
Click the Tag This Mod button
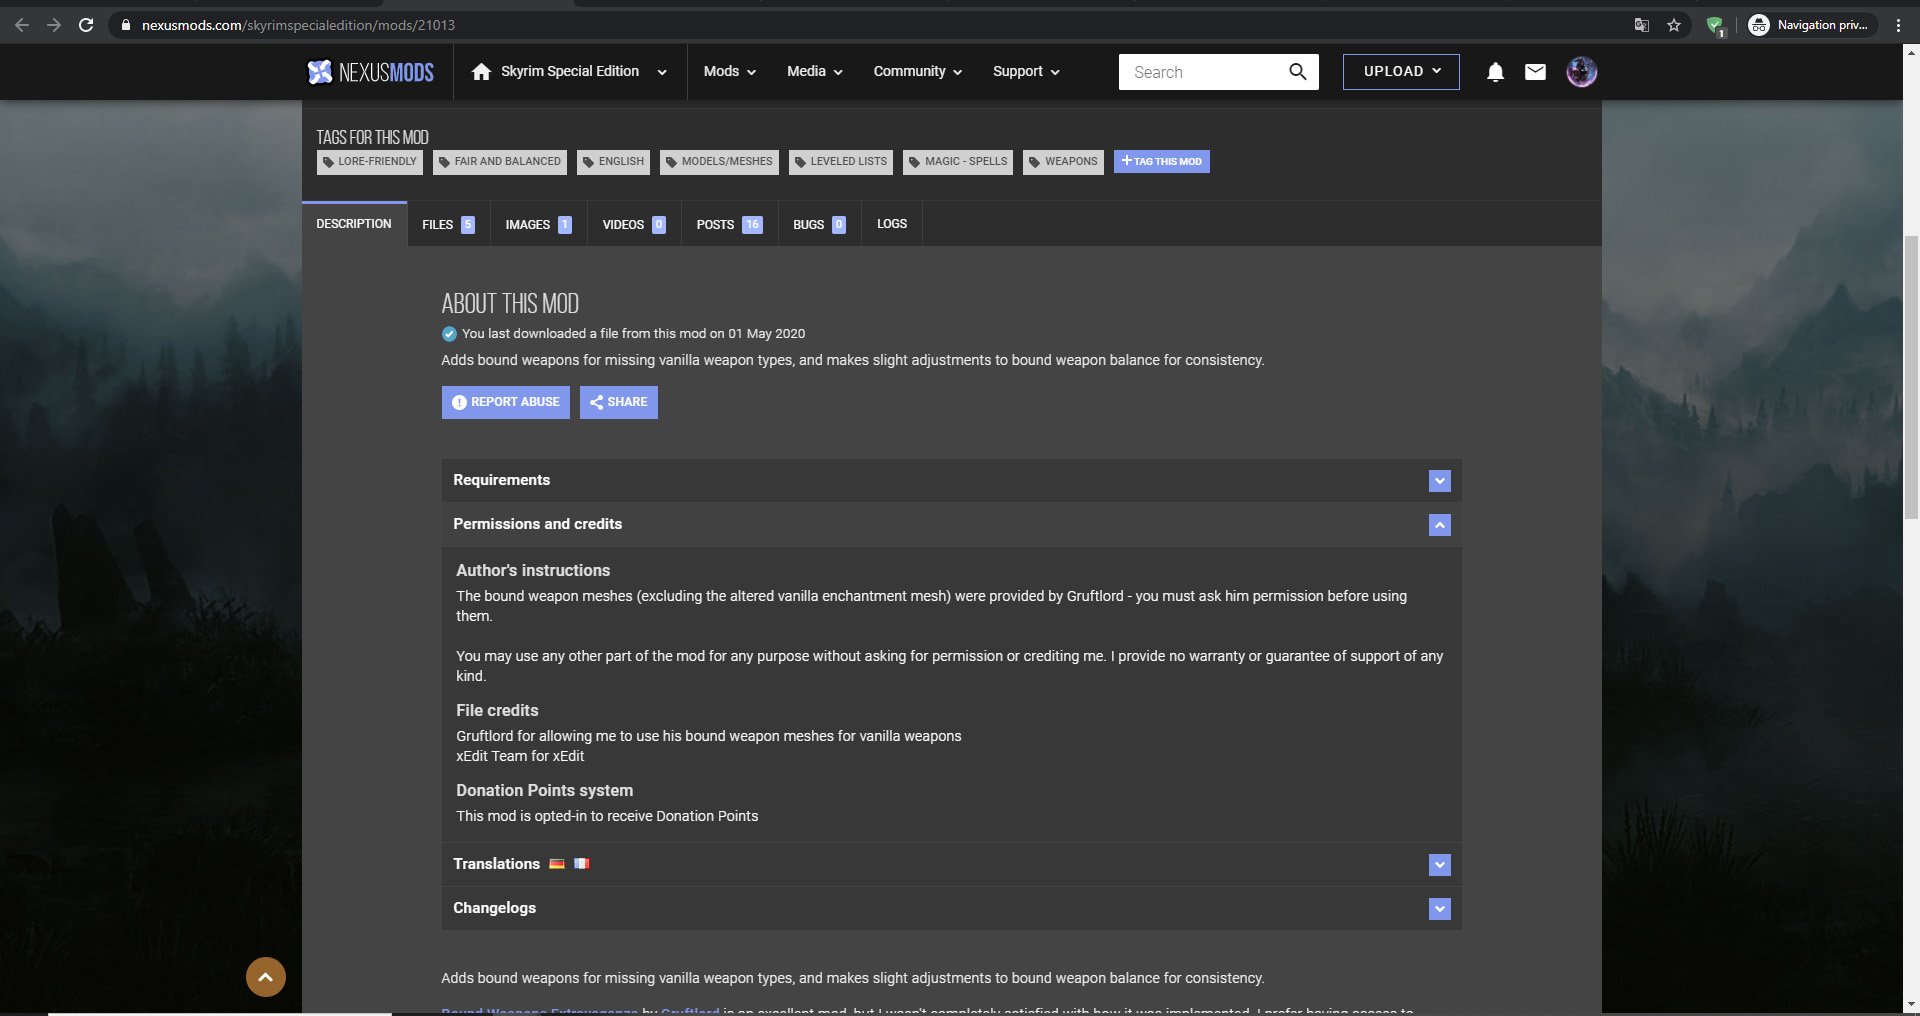(x=1161, y=162)
